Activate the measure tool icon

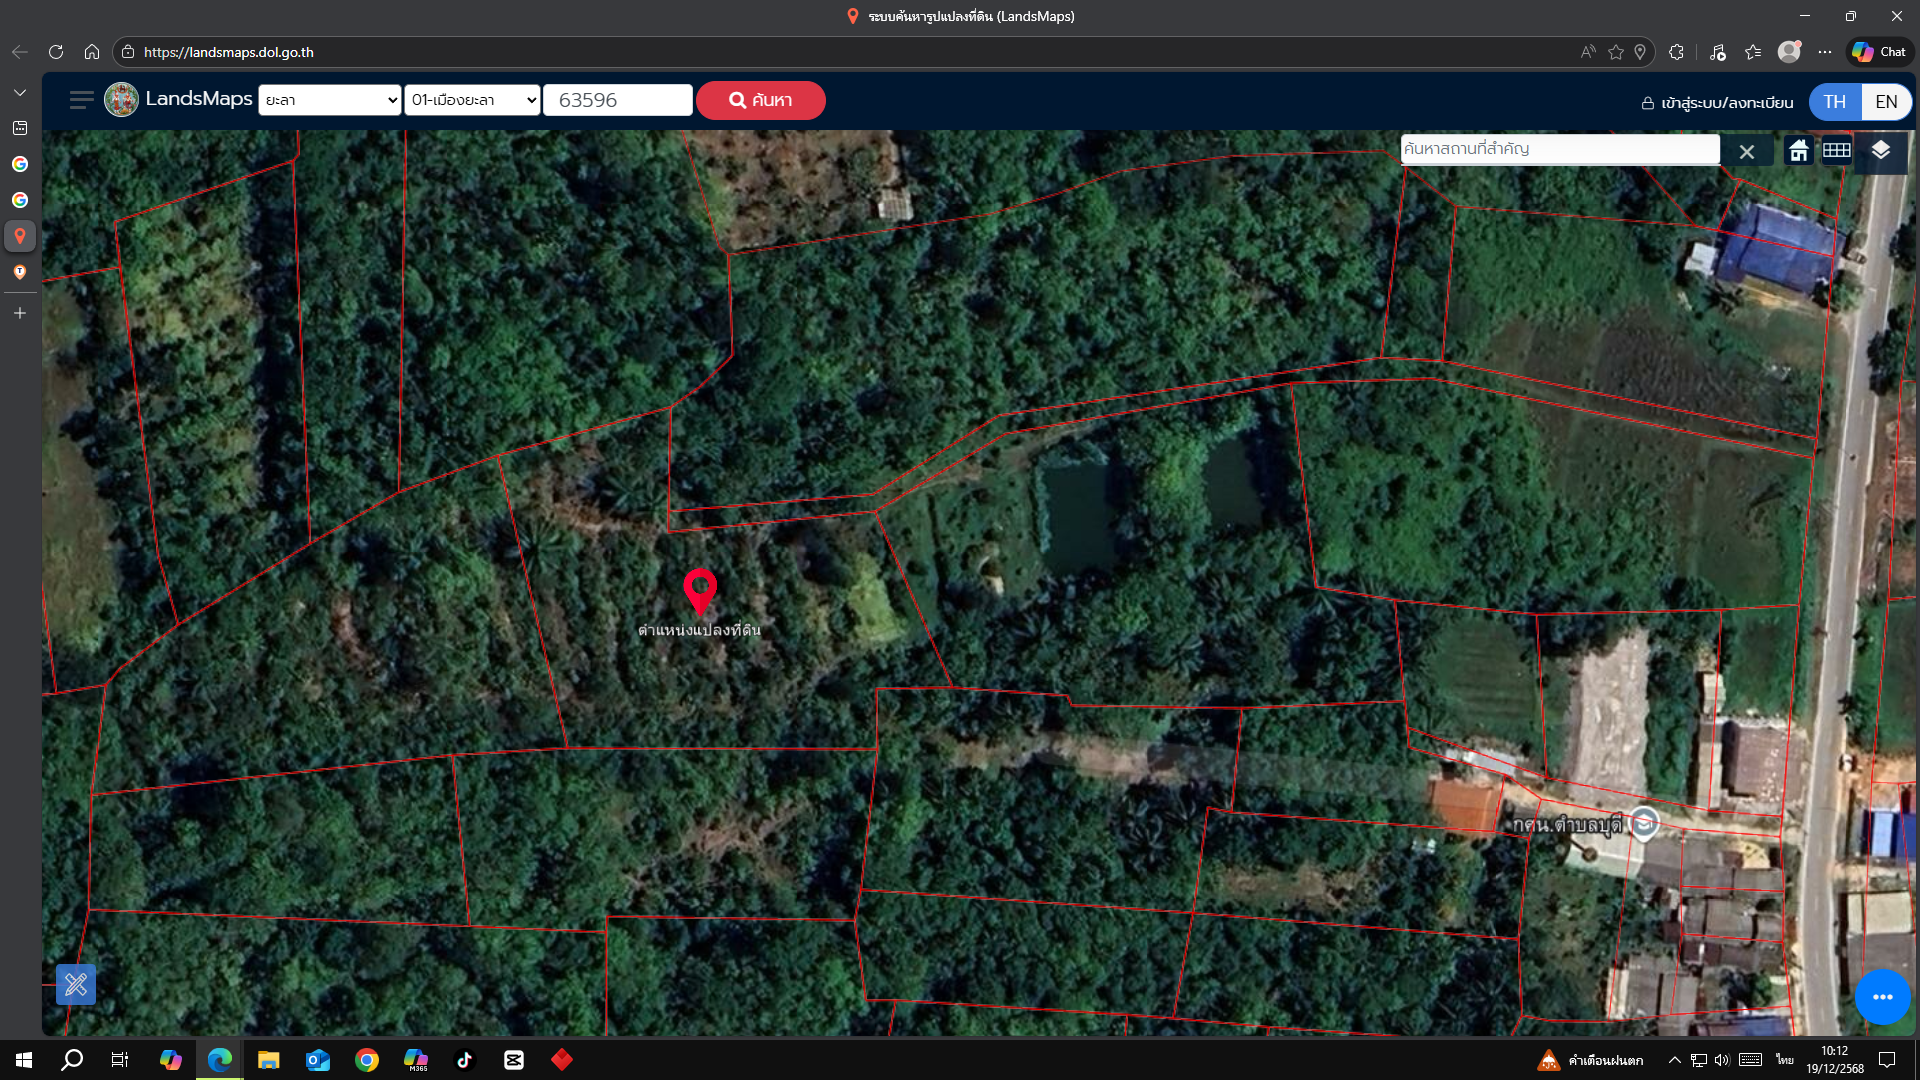[76, 985]
